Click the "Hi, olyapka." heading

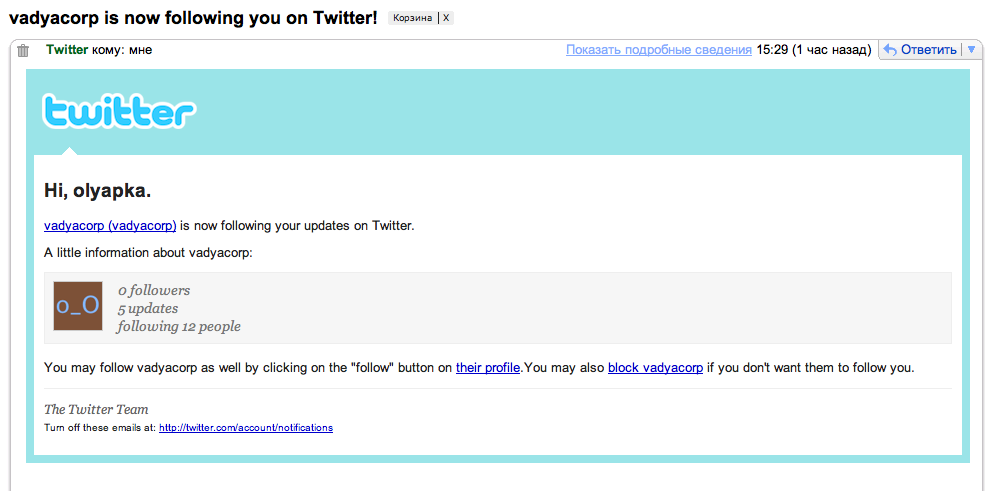97,191
